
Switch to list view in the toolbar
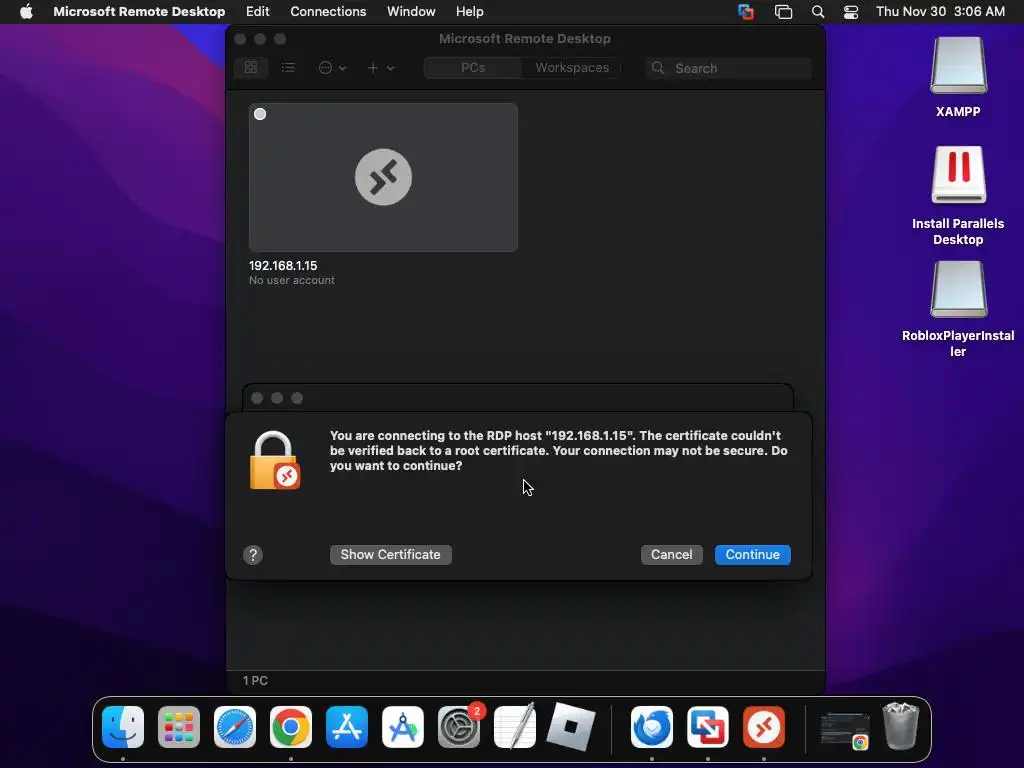[288, 67]
